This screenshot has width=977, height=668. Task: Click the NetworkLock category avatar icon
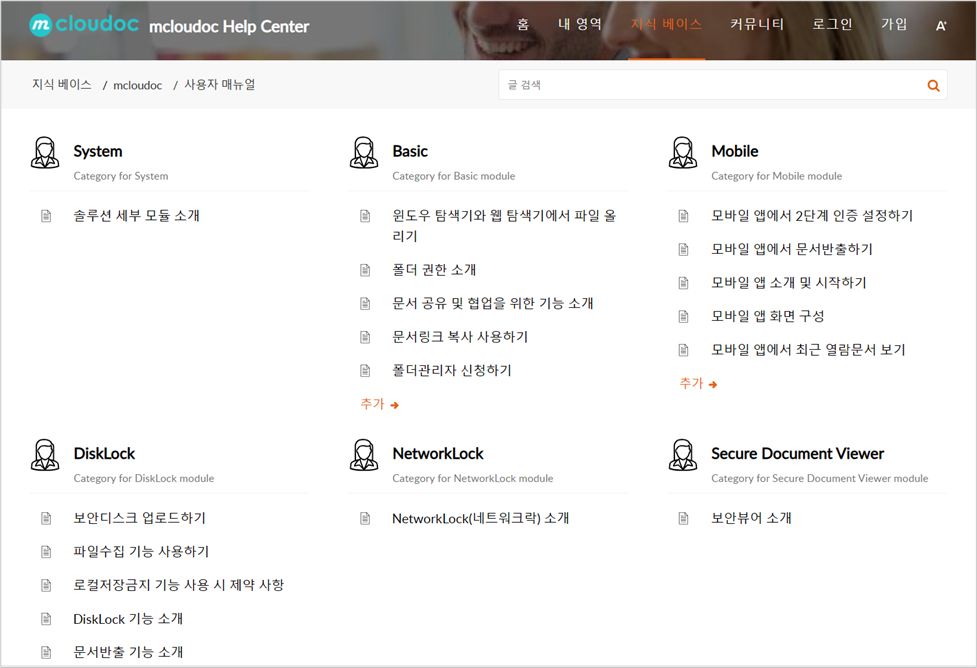click(364, 455)
